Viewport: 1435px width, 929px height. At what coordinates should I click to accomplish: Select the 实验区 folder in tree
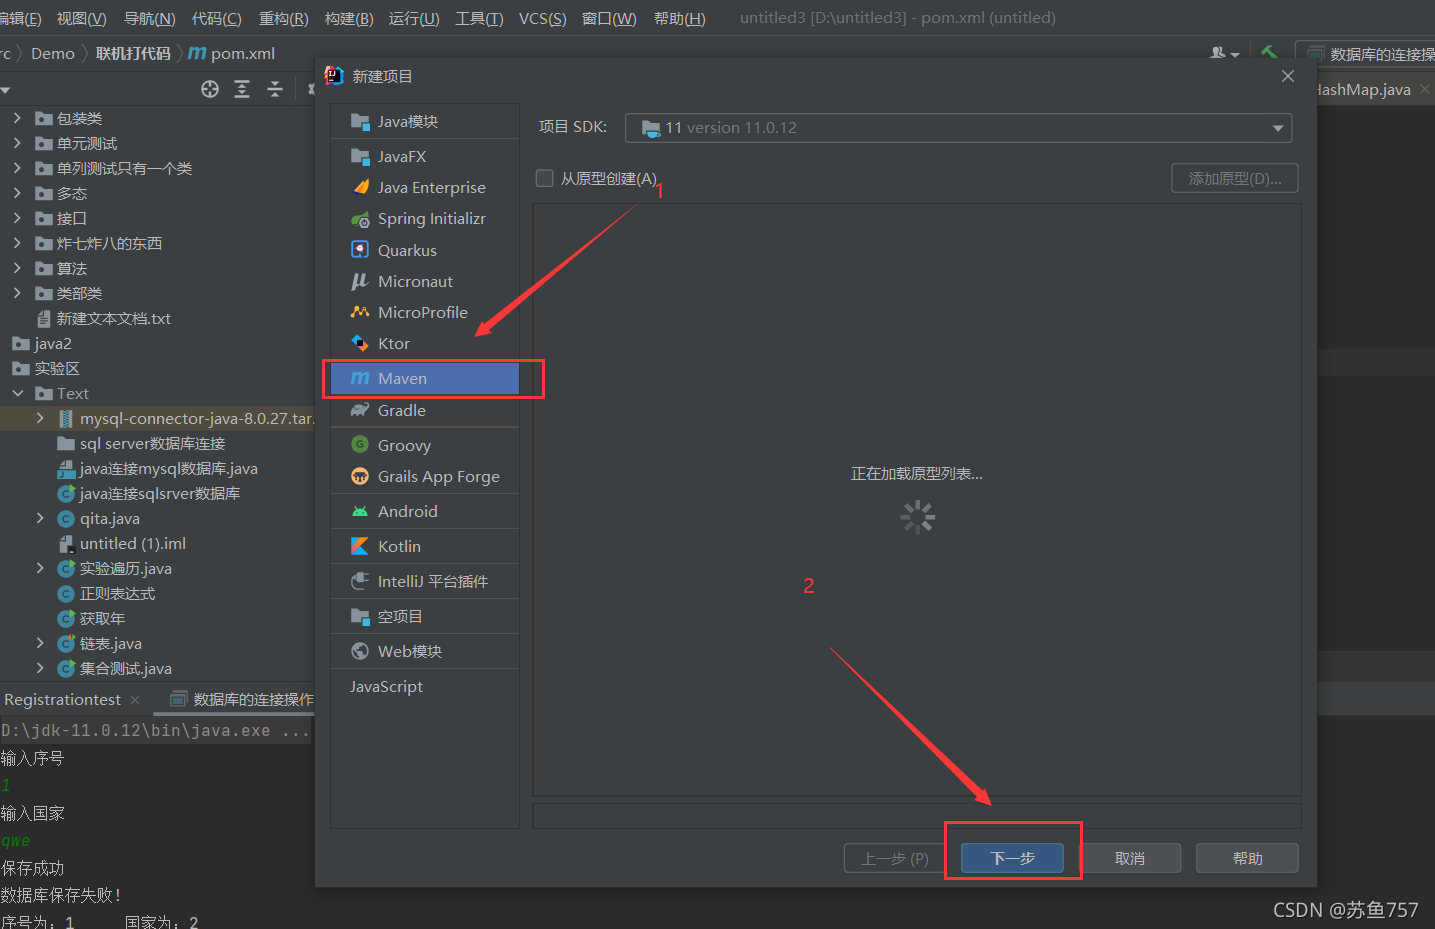pos(56,368)
